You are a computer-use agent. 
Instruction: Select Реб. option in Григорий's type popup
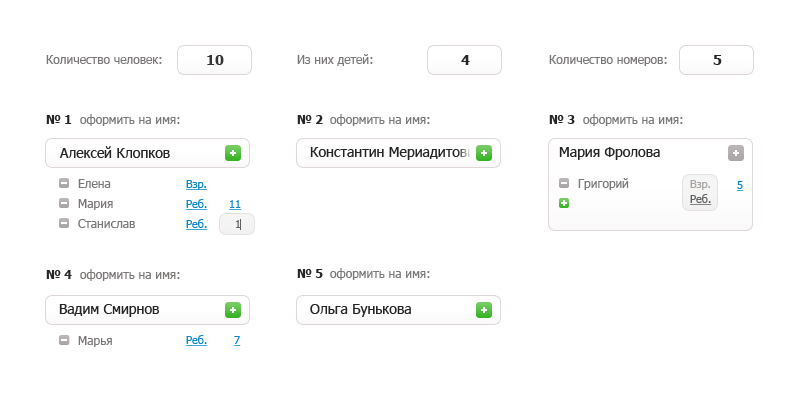(x=700, y=200)
